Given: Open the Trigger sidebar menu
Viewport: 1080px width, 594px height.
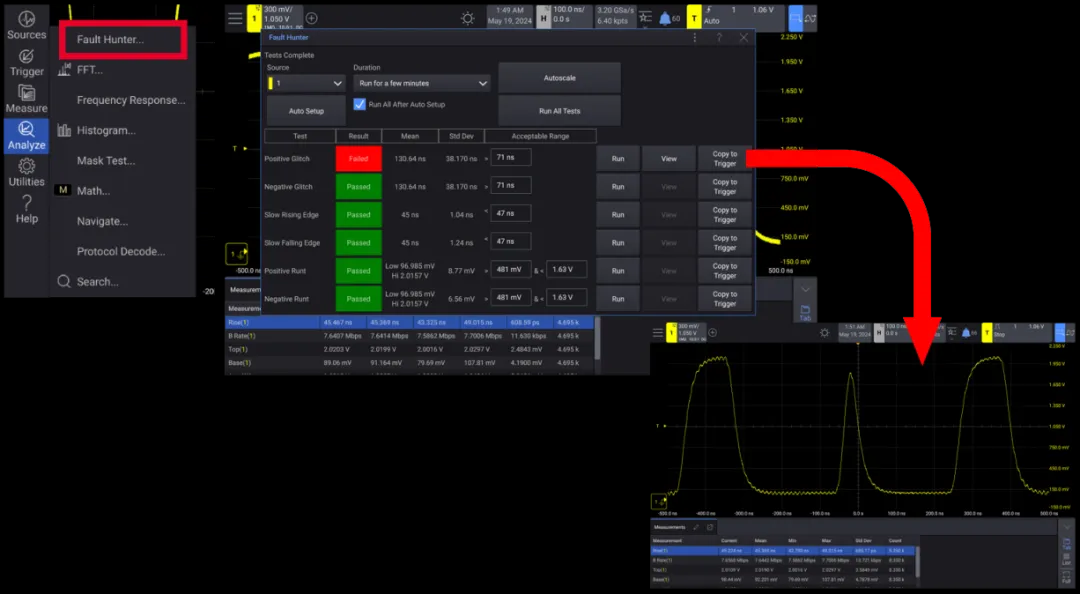Looking at the screenshot, I should tap(27, 62).
